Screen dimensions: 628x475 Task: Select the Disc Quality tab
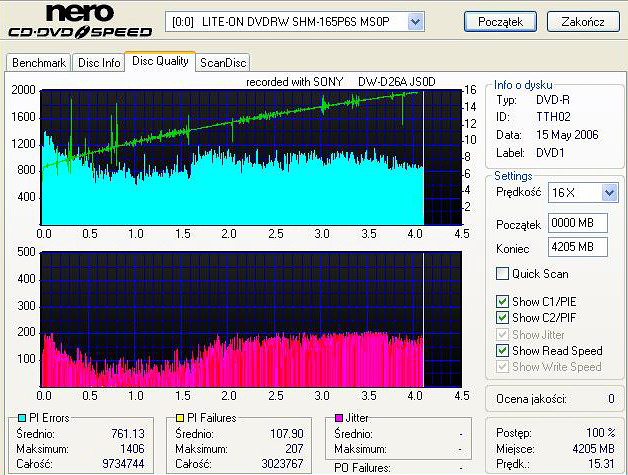point(160,61)
